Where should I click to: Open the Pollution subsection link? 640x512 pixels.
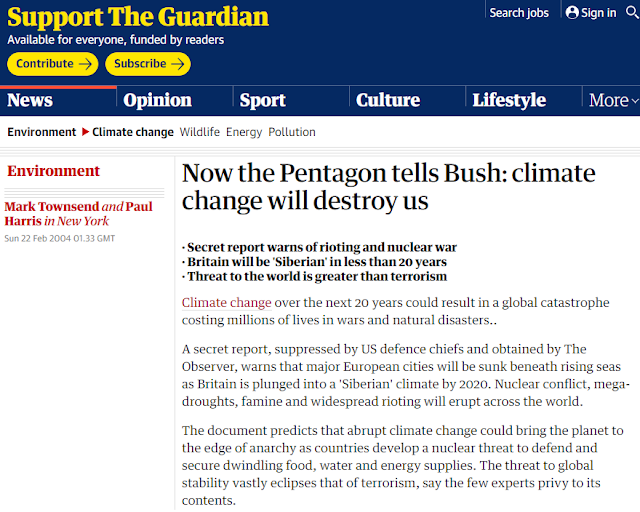coord(292,132)
